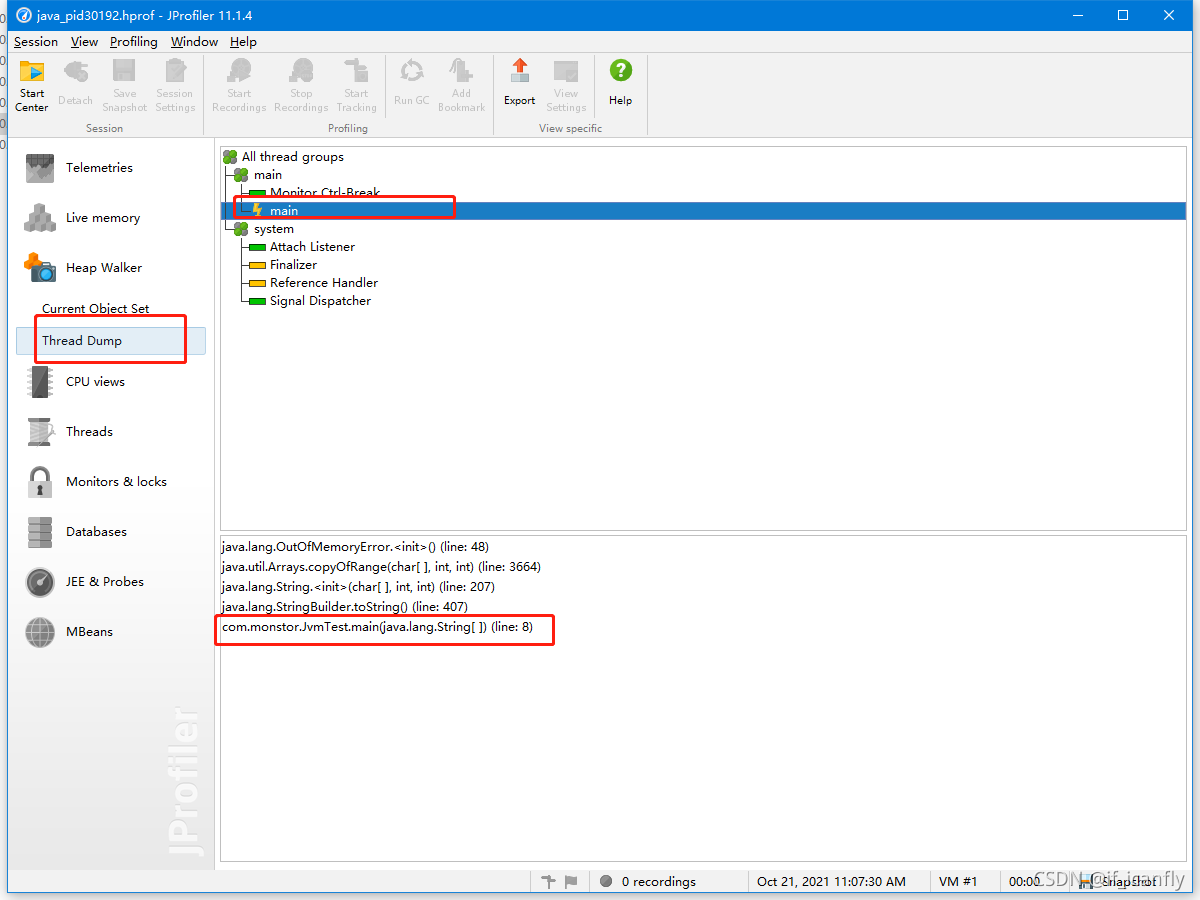Click the com.monstor.JvmTest.main stack frame
The image size is (1200, 900).
377,627
